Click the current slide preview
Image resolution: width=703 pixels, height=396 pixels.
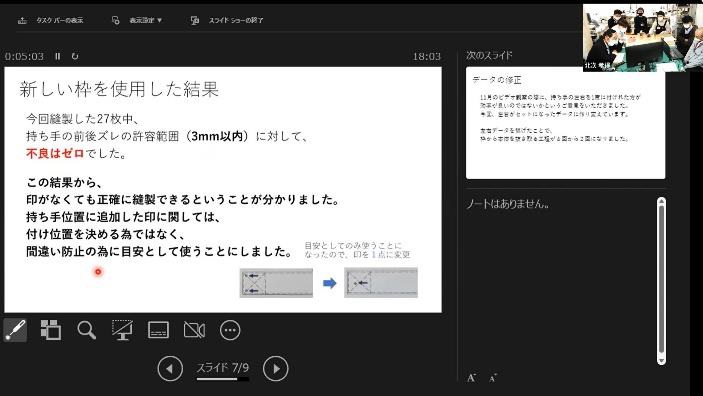(223, 190)
